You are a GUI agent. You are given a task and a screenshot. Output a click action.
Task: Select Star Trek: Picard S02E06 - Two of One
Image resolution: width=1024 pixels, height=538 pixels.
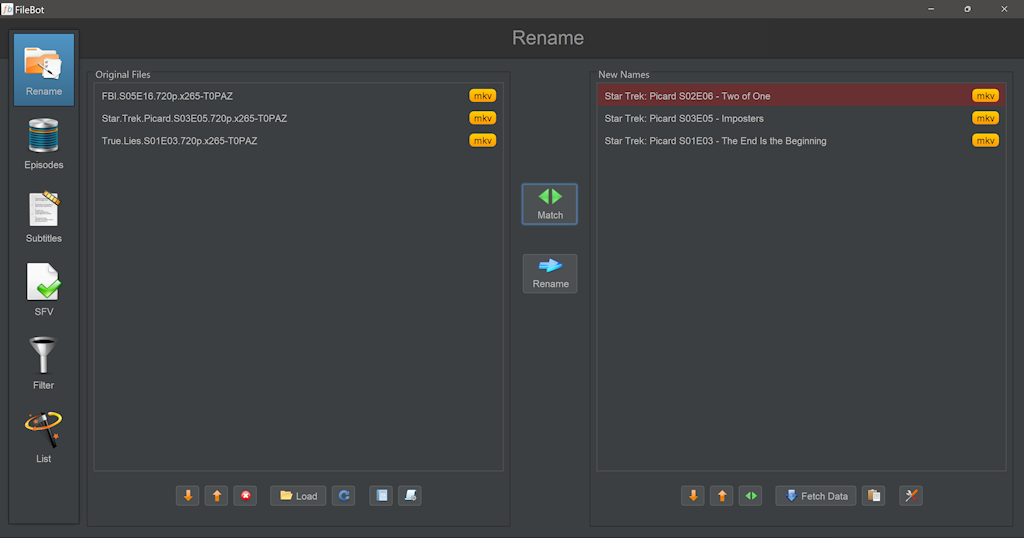coord(801,96)
